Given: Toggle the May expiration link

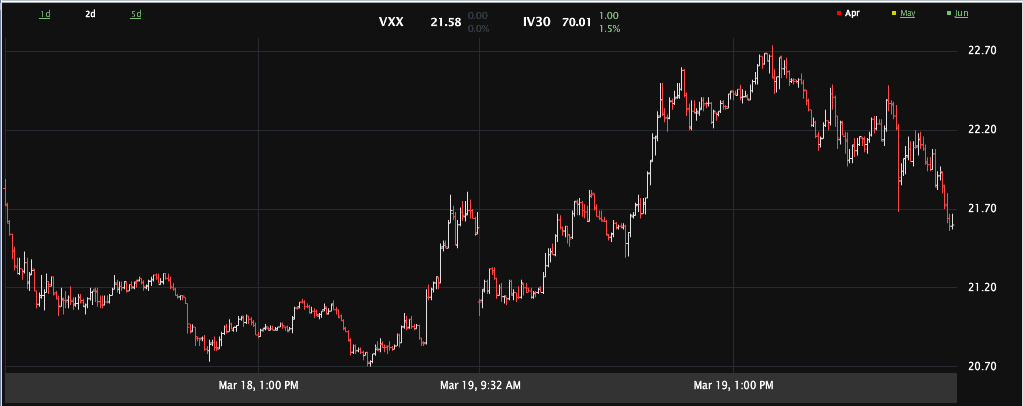Looking at the screenshot, I should point(908,14).
